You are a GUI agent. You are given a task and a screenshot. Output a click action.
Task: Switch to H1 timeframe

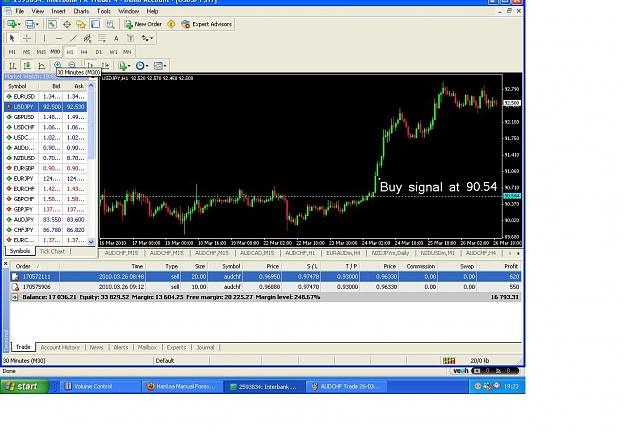(70, 52)
